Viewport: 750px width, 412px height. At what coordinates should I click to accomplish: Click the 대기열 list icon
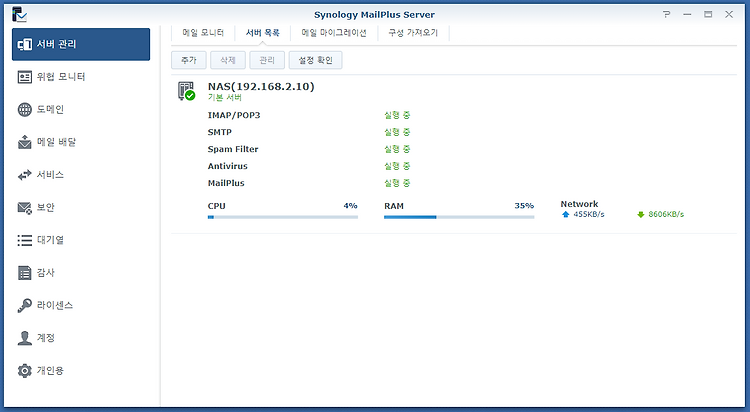pos(25,240)
